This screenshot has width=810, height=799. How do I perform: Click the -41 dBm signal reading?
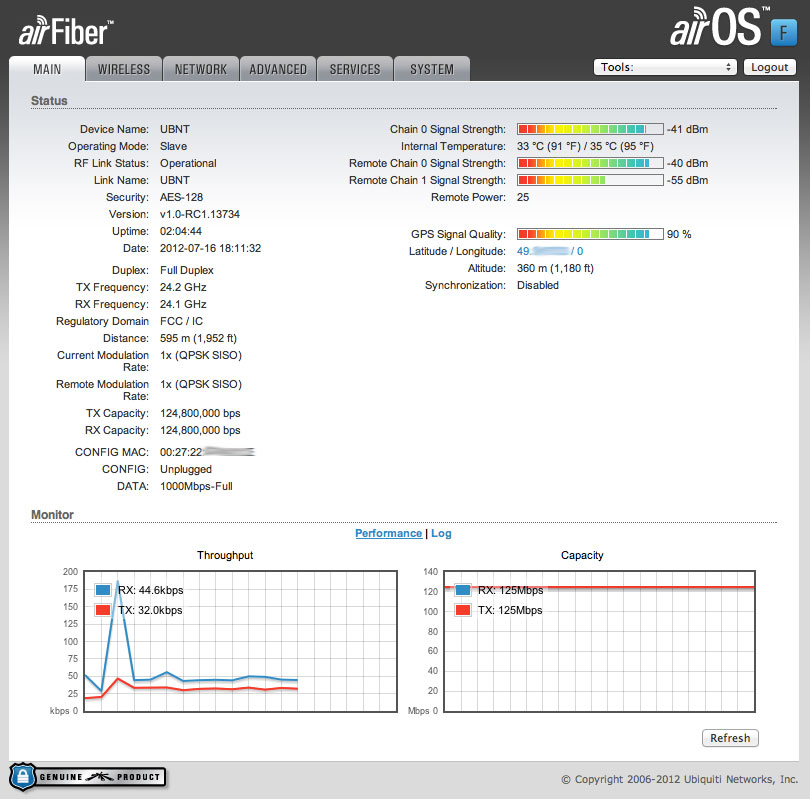[688, 129]
